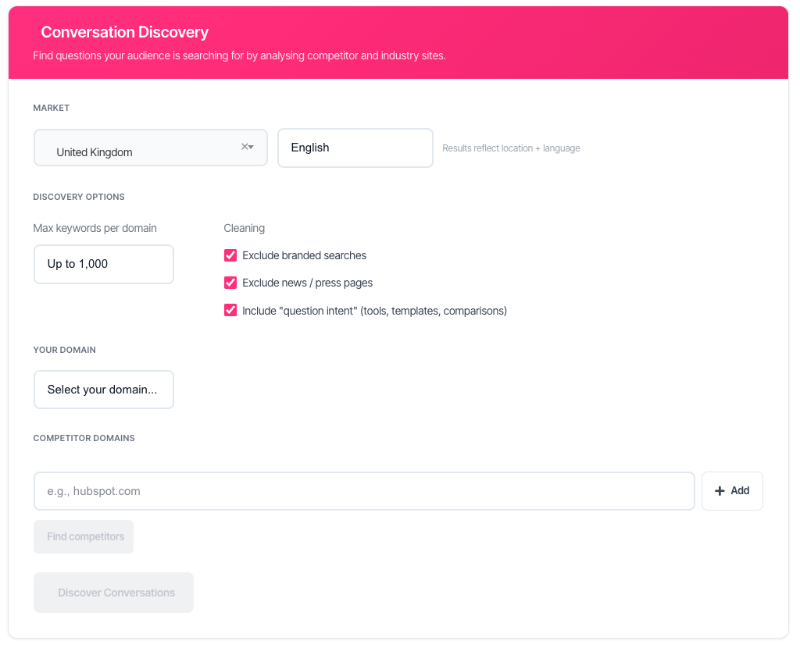Click the Cleaning options heading
Screen dimensions: 800x648
[244, 228]
